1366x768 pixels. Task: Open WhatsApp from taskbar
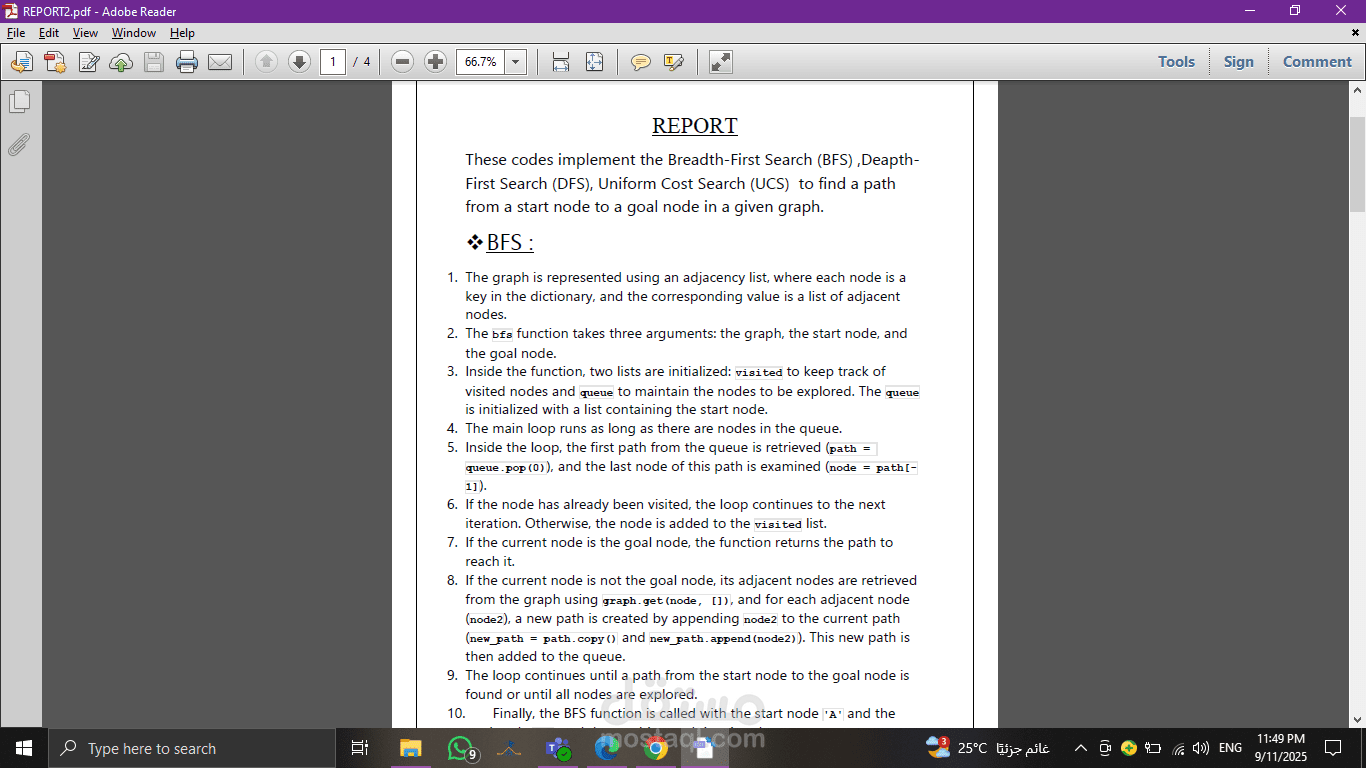(x=460, y=748)
